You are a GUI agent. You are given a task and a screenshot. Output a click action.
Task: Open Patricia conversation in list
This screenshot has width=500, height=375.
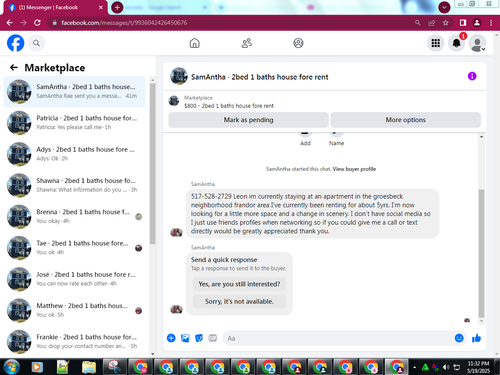[74, 123]
